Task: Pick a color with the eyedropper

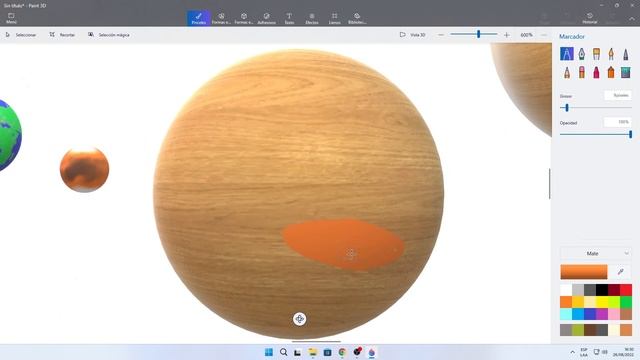Action: point(621,272)
